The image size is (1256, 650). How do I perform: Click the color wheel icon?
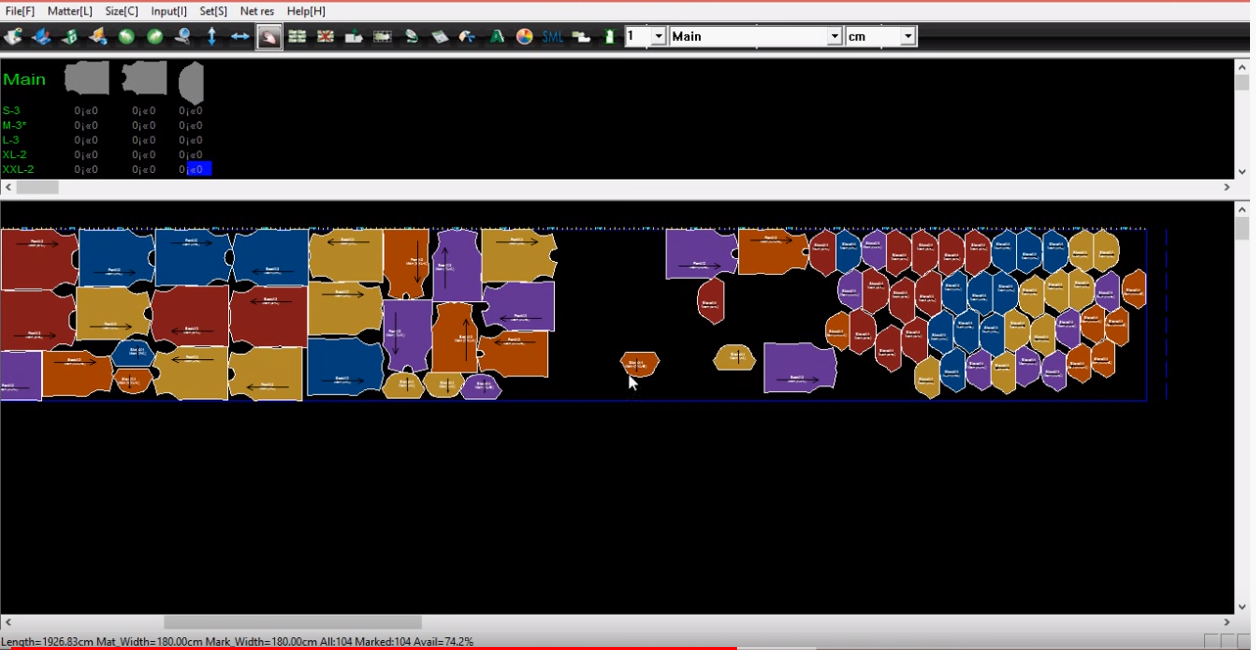524,36
